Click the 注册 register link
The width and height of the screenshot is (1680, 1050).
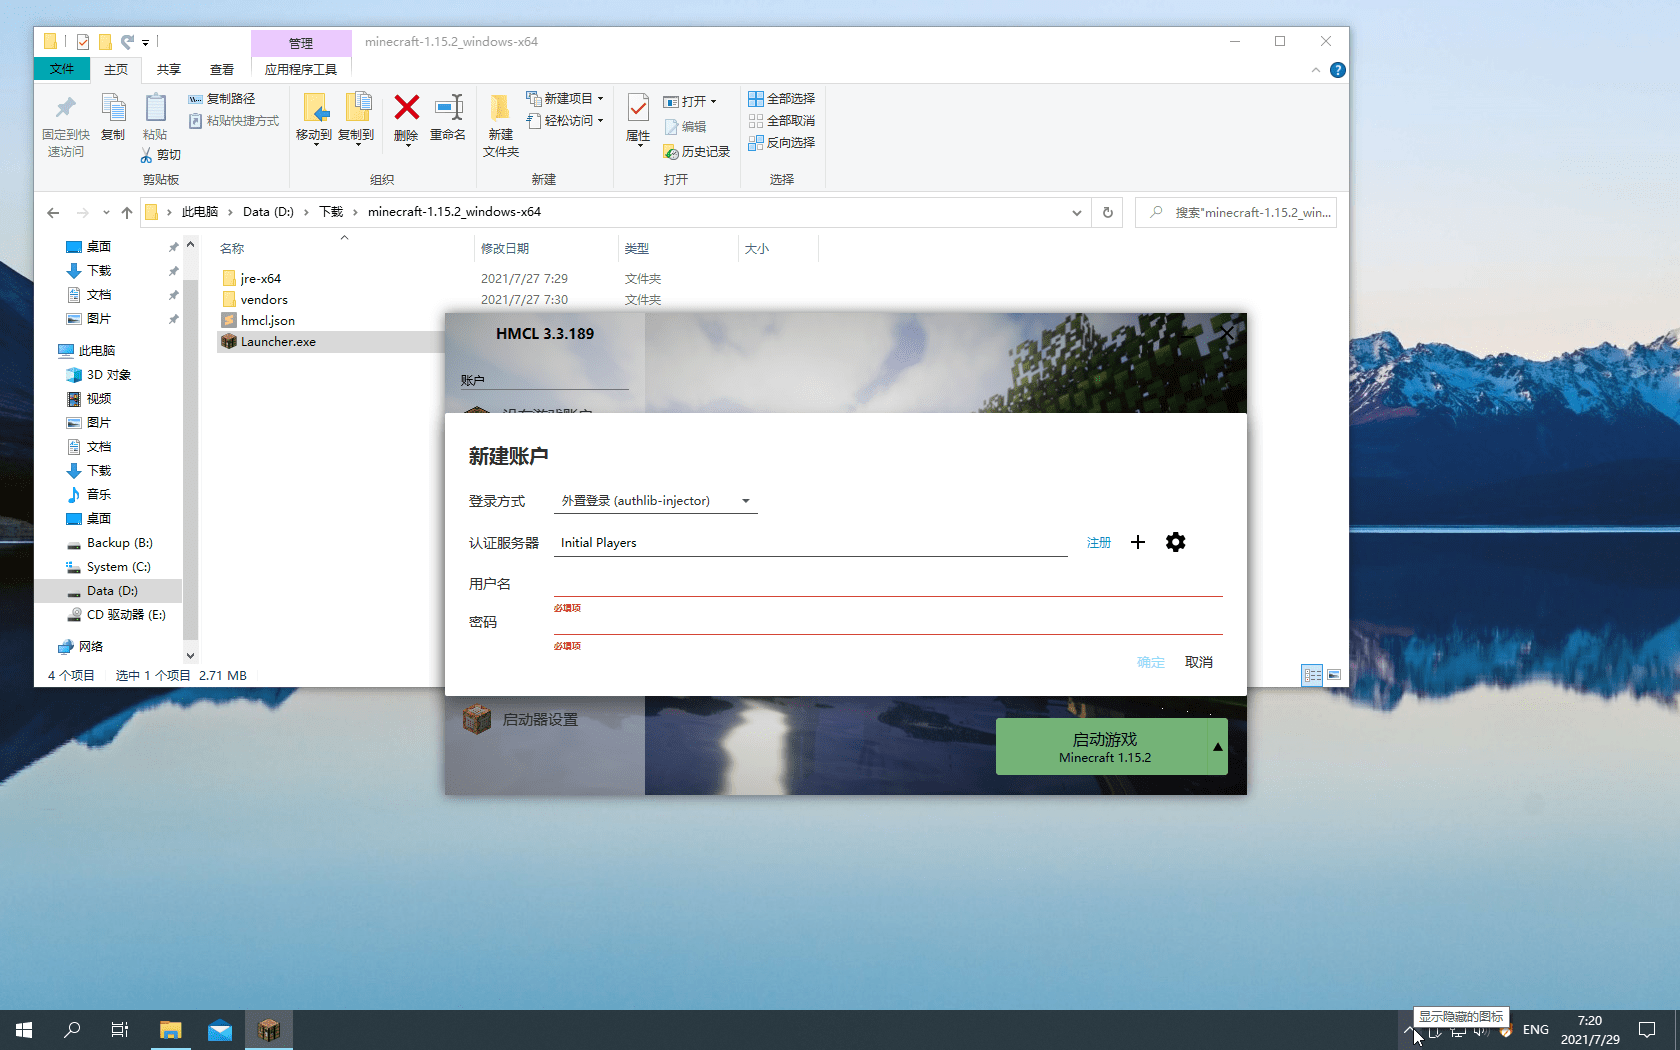click(1098, 542)
